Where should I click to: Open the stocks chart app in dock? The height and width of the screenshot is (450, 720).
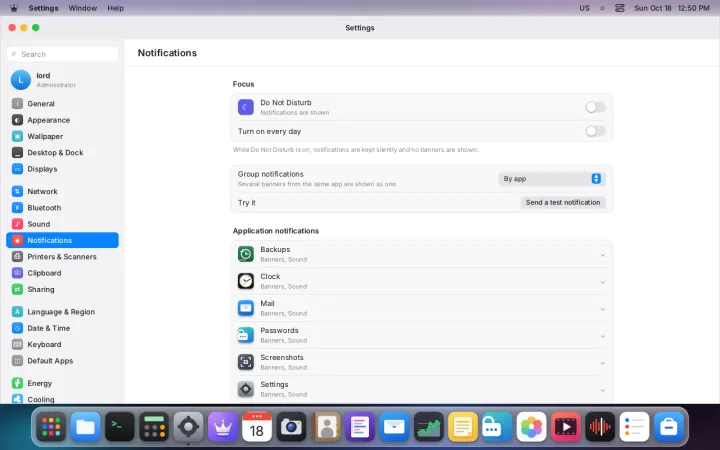(x=428, y=427)
